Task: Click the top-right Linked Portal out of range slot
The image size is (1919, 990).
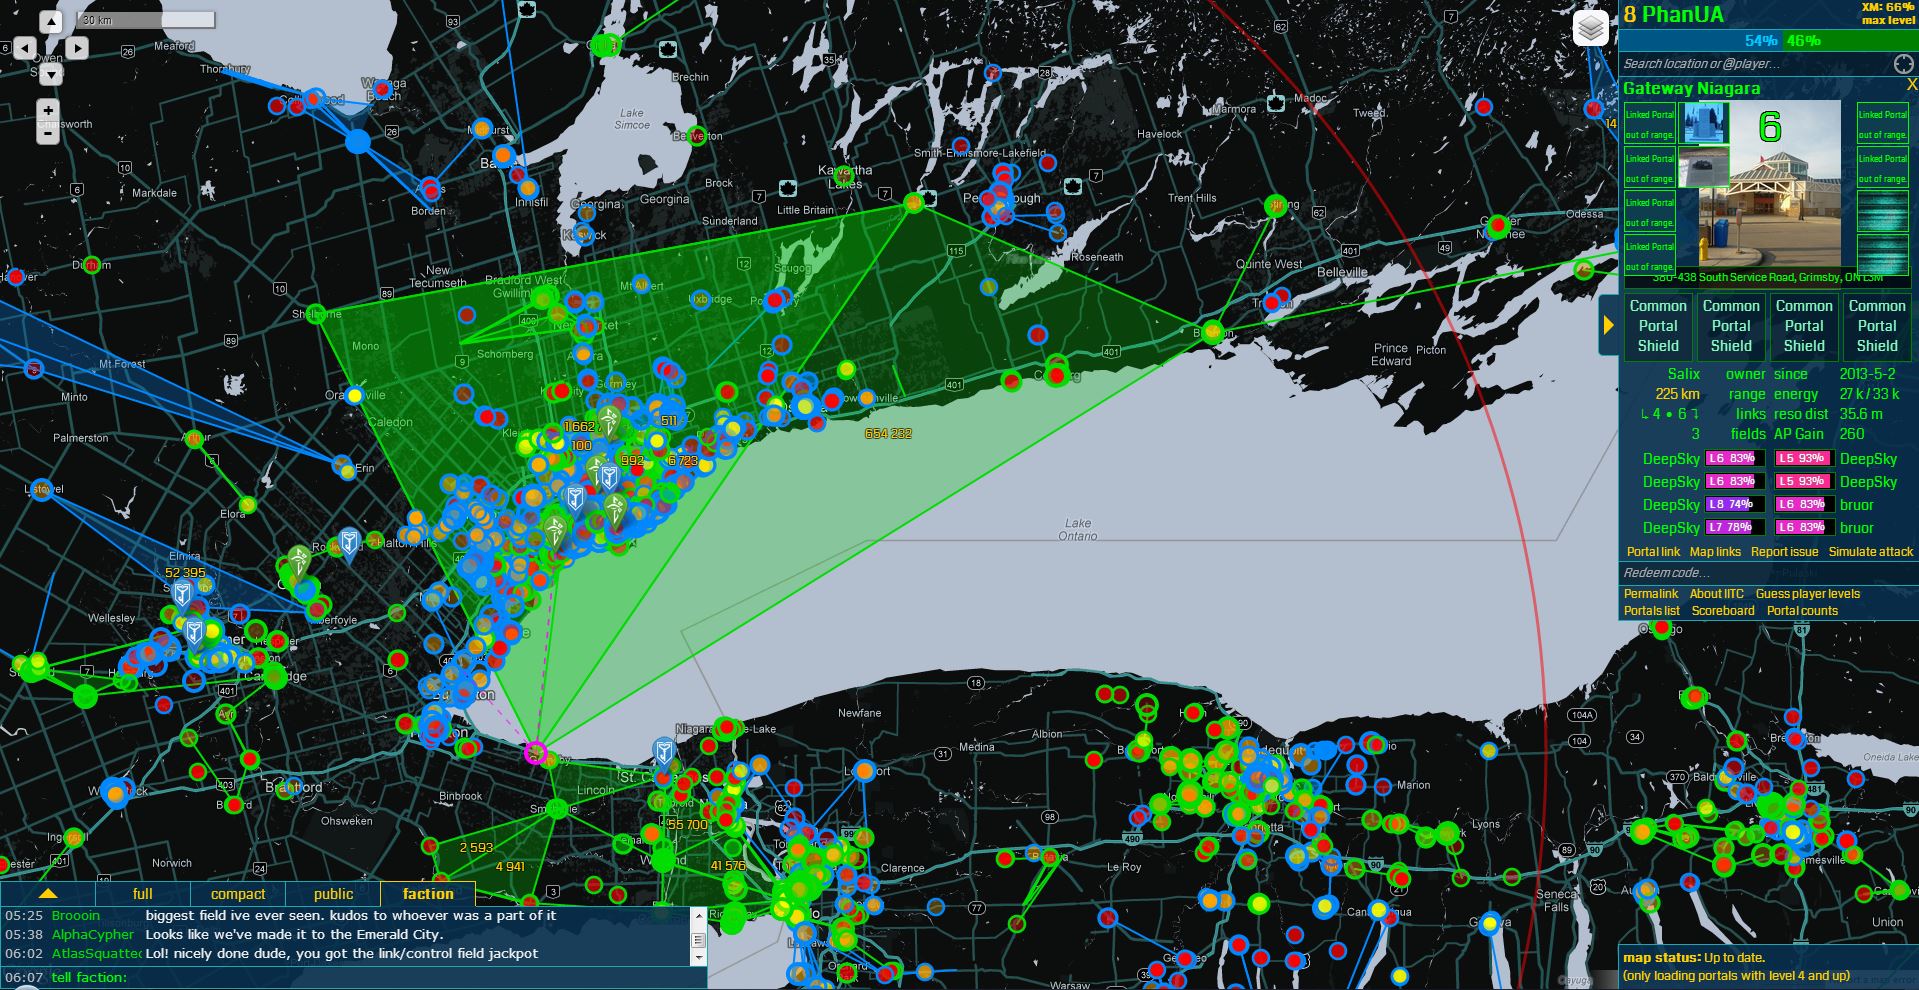Action: [x=1883, y=123]
